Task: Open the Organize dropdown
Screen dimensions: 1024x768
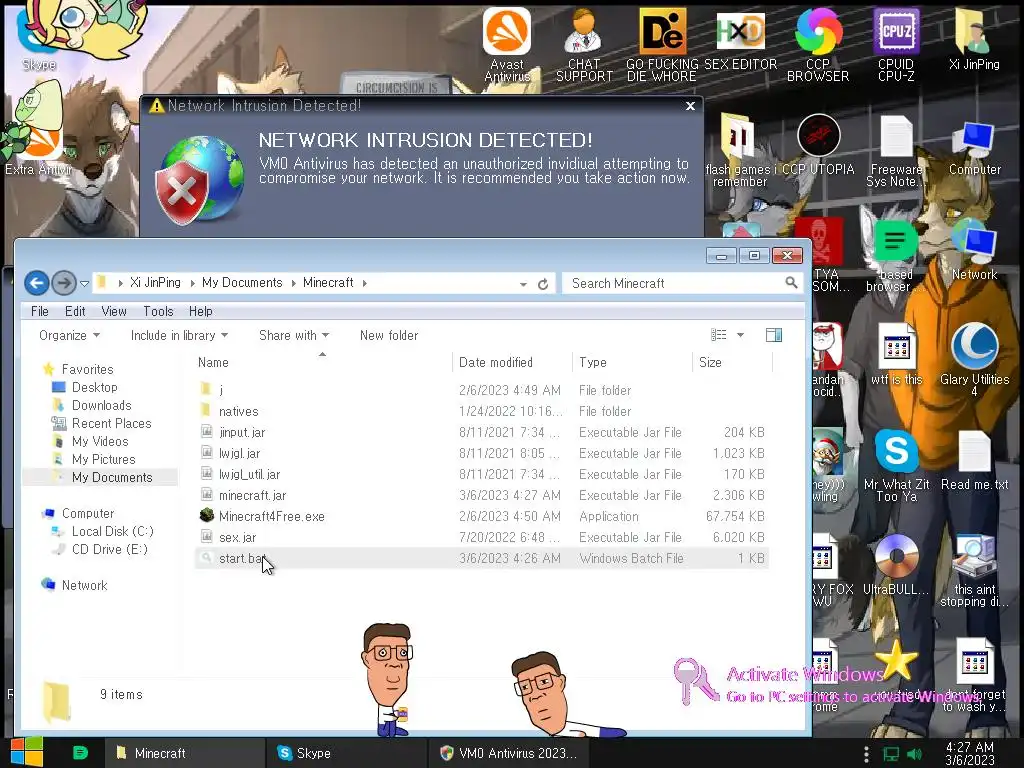Action: pos(69,335)
